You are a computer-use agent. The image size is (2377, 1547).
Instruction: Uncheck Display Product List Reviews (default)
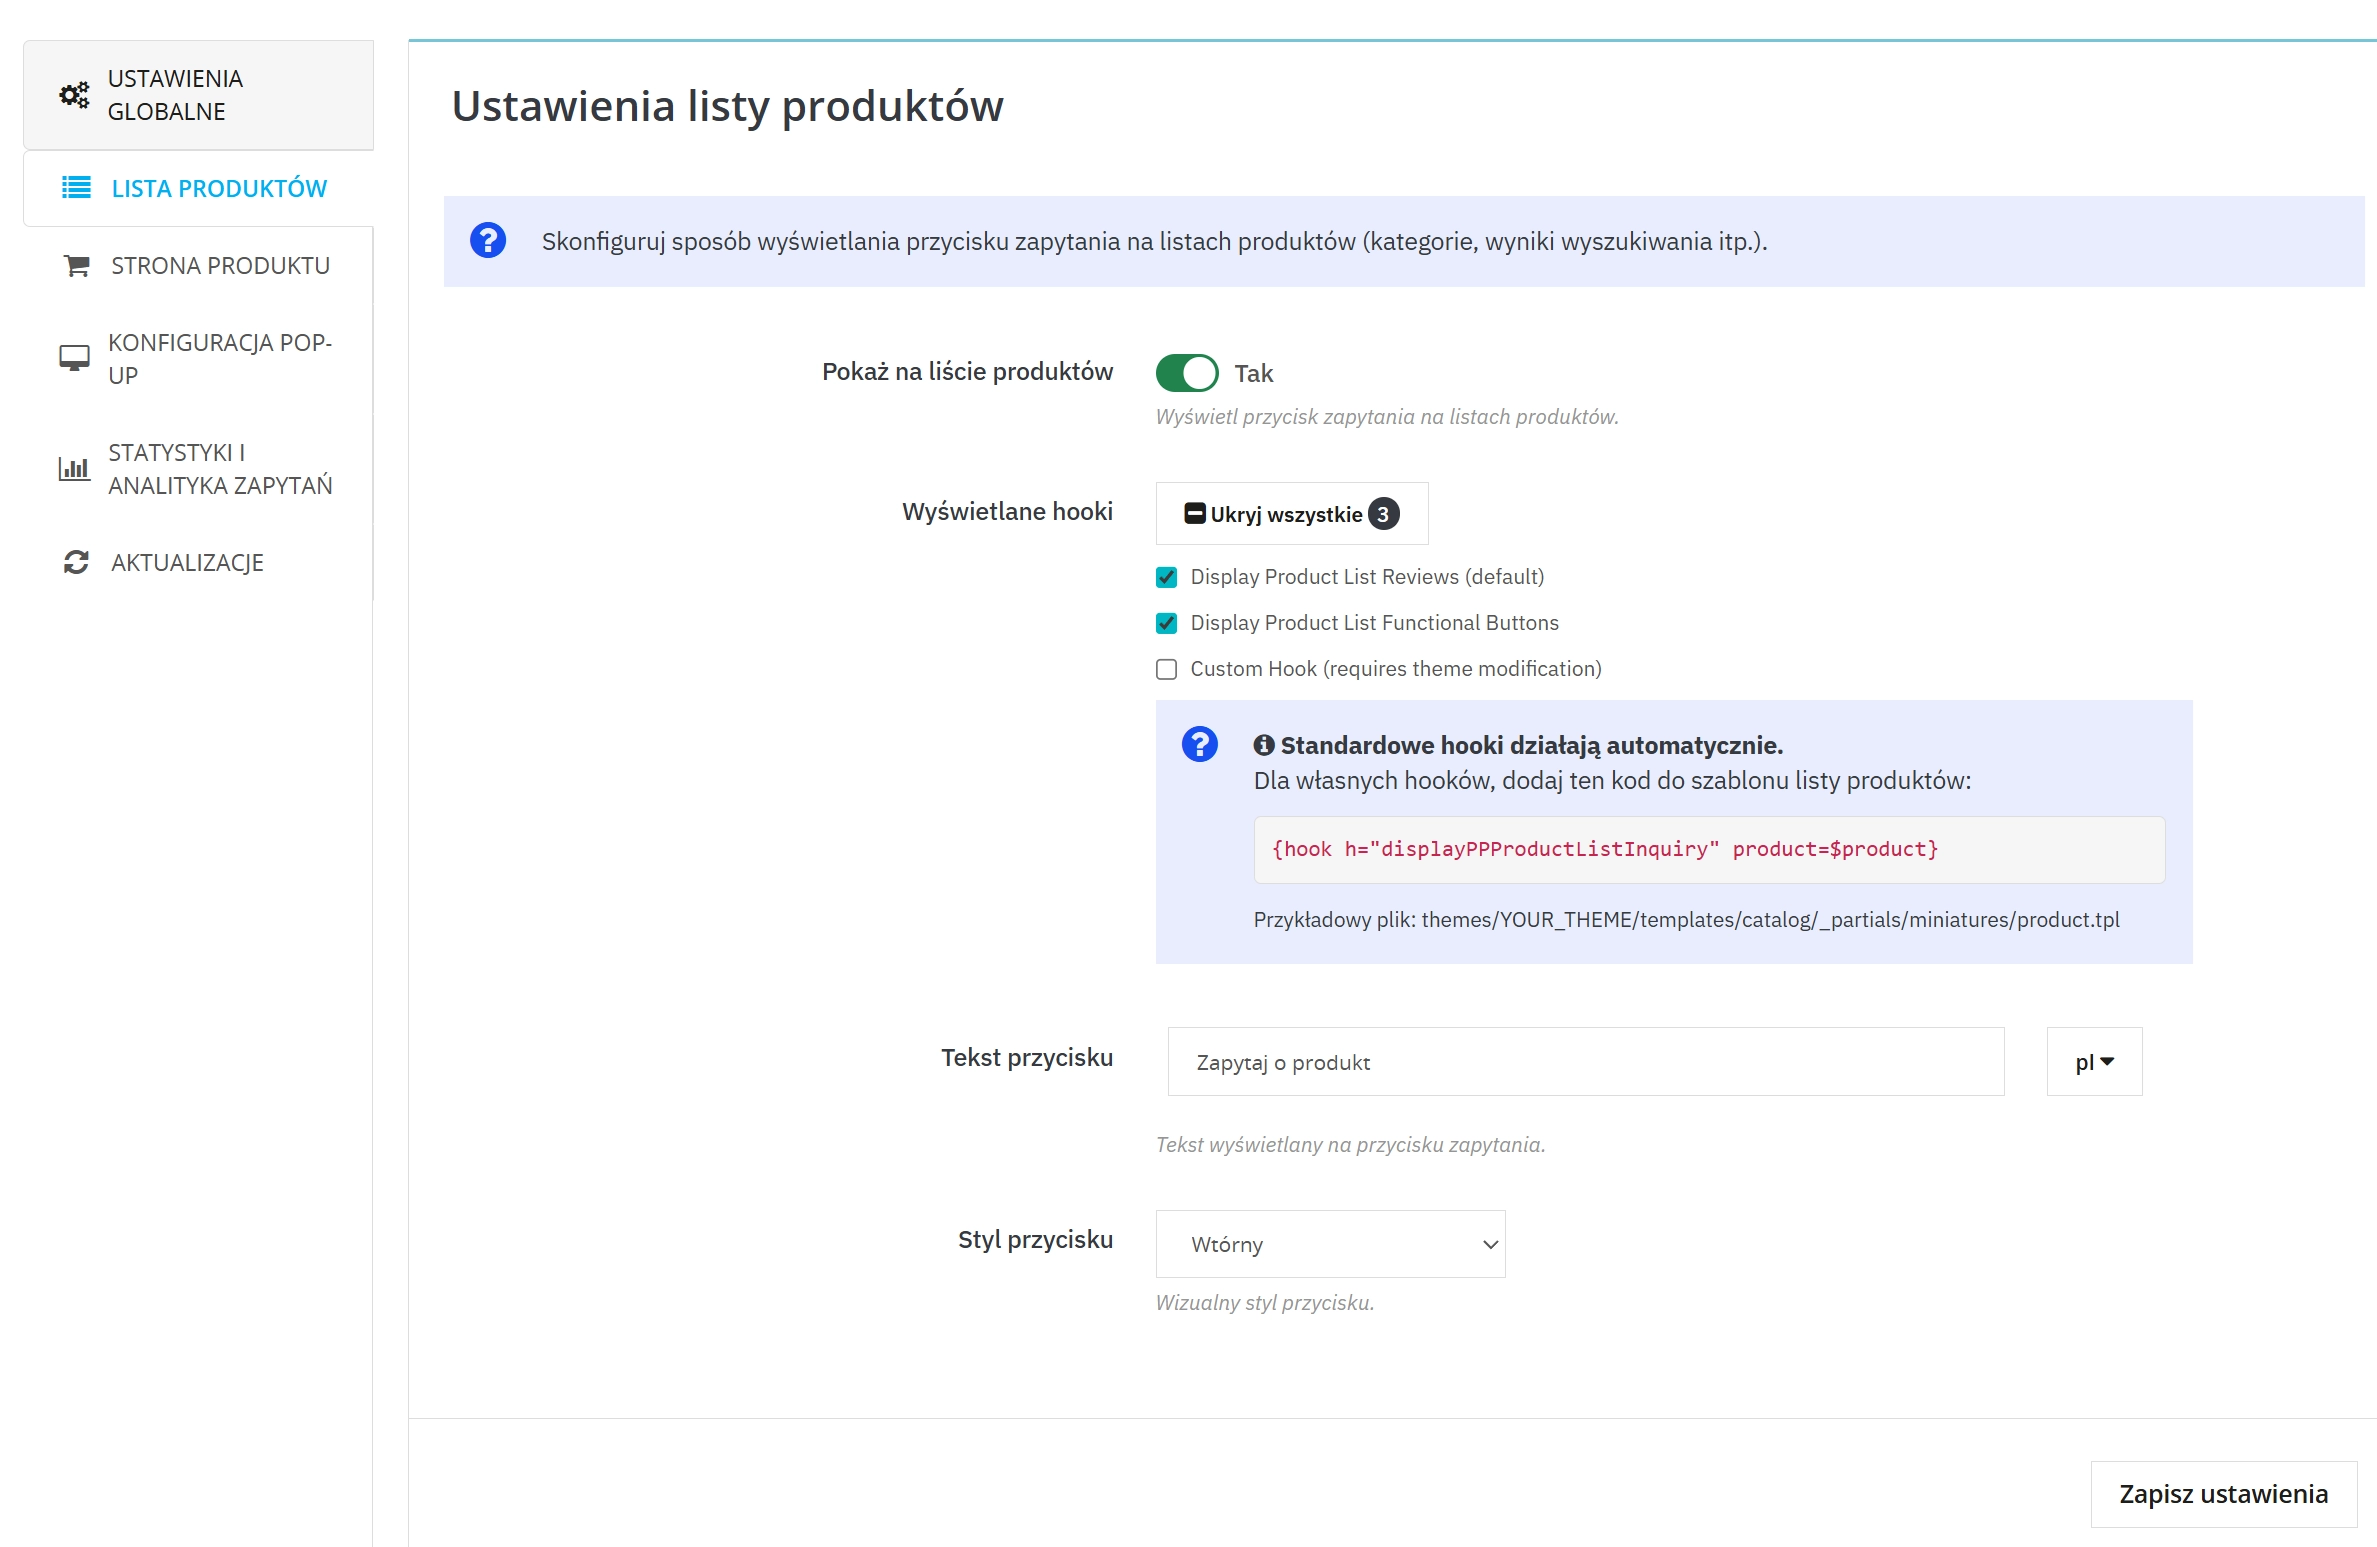(1166, 577)
